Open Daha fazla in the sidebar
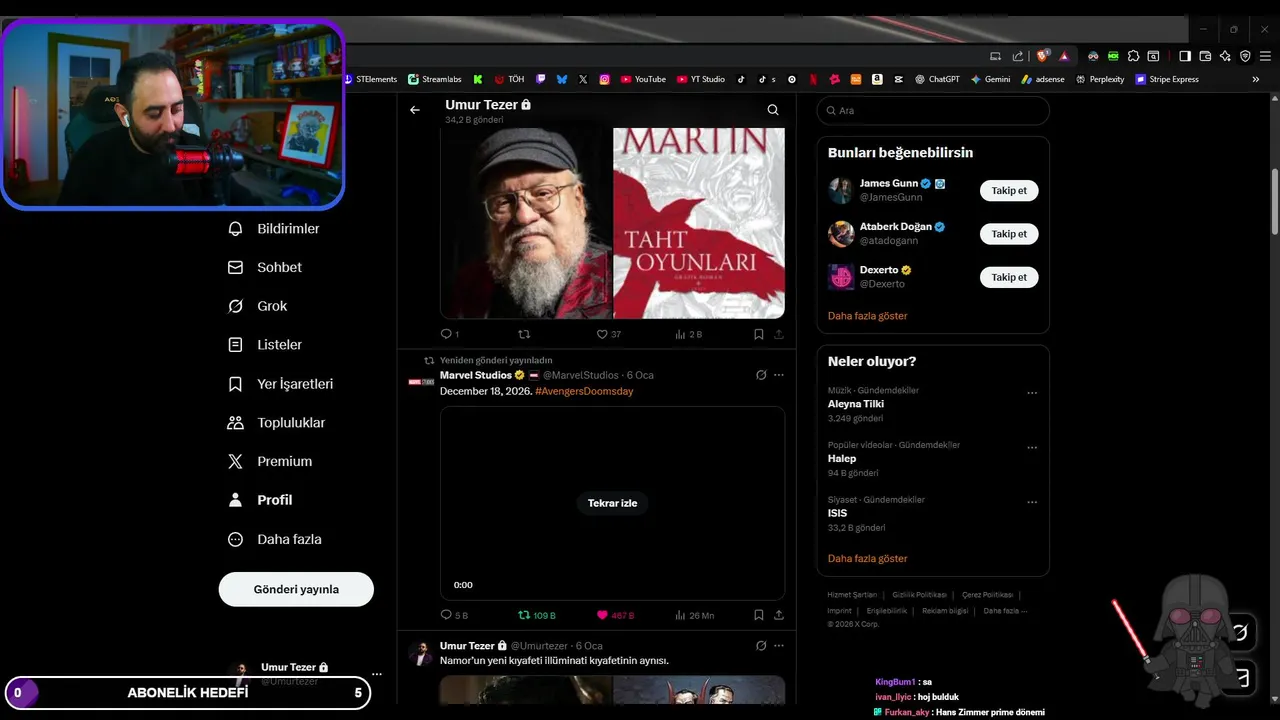Image resolution: width=1280 pixels, height=720 pixels. (275, 539)
